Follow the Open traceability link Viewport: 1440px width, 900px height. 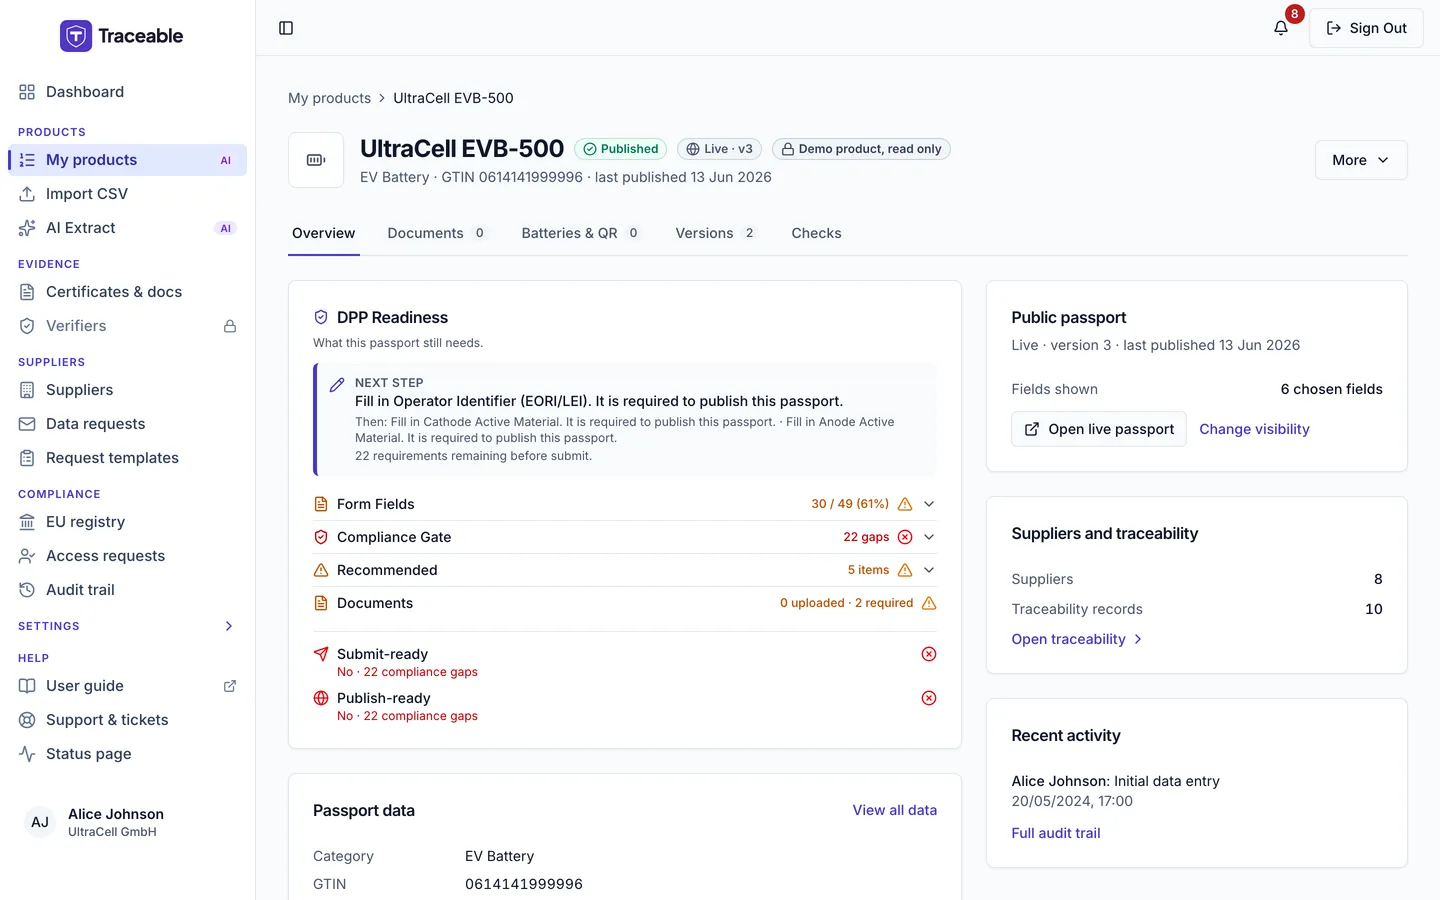coord(1077,639)
